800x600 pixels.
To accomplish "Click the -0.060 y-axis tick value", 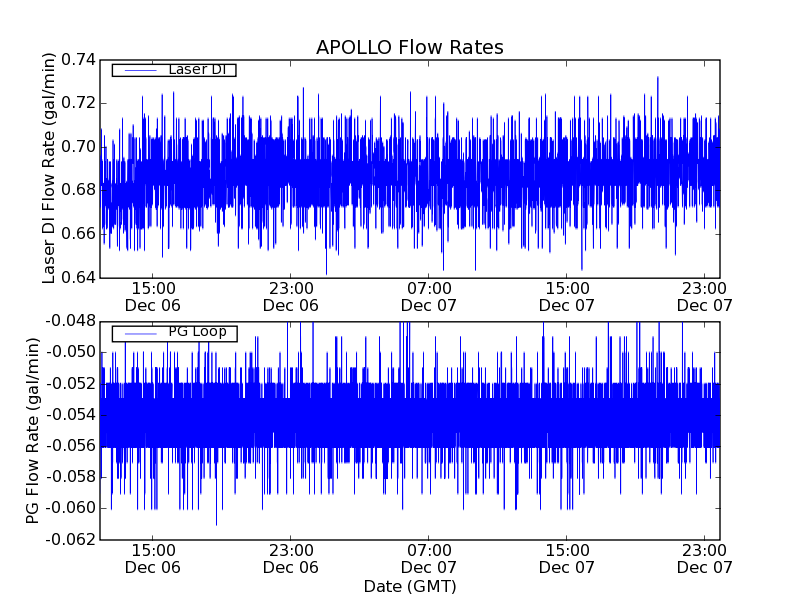I will point(71,508).
